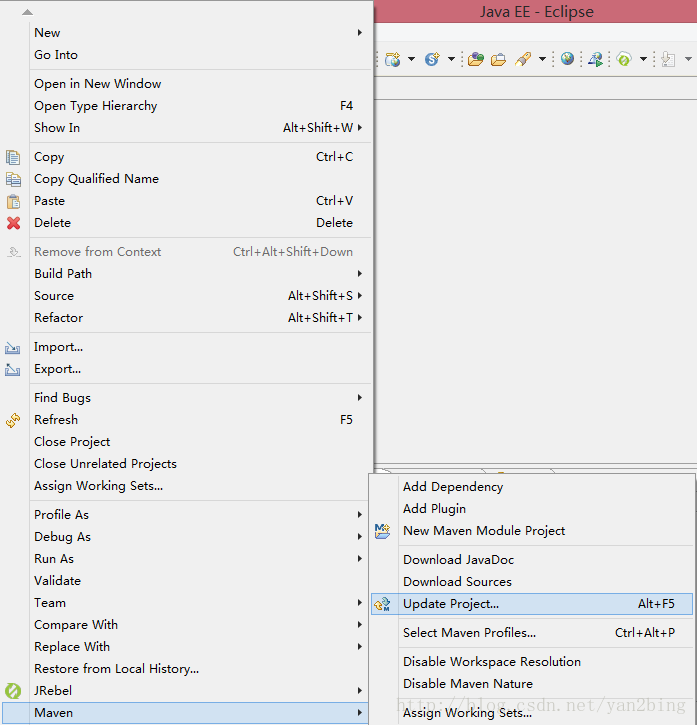This screenshot has width=697, height=725.
Task: Click the New Maven Module Project icon
Action: (382, 531)
